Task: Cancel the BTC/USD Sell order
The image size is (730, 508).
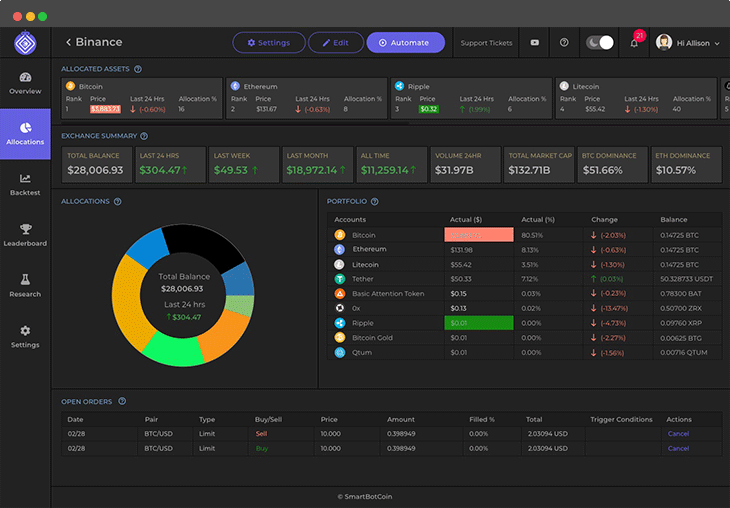Action: tap(678, 433)
